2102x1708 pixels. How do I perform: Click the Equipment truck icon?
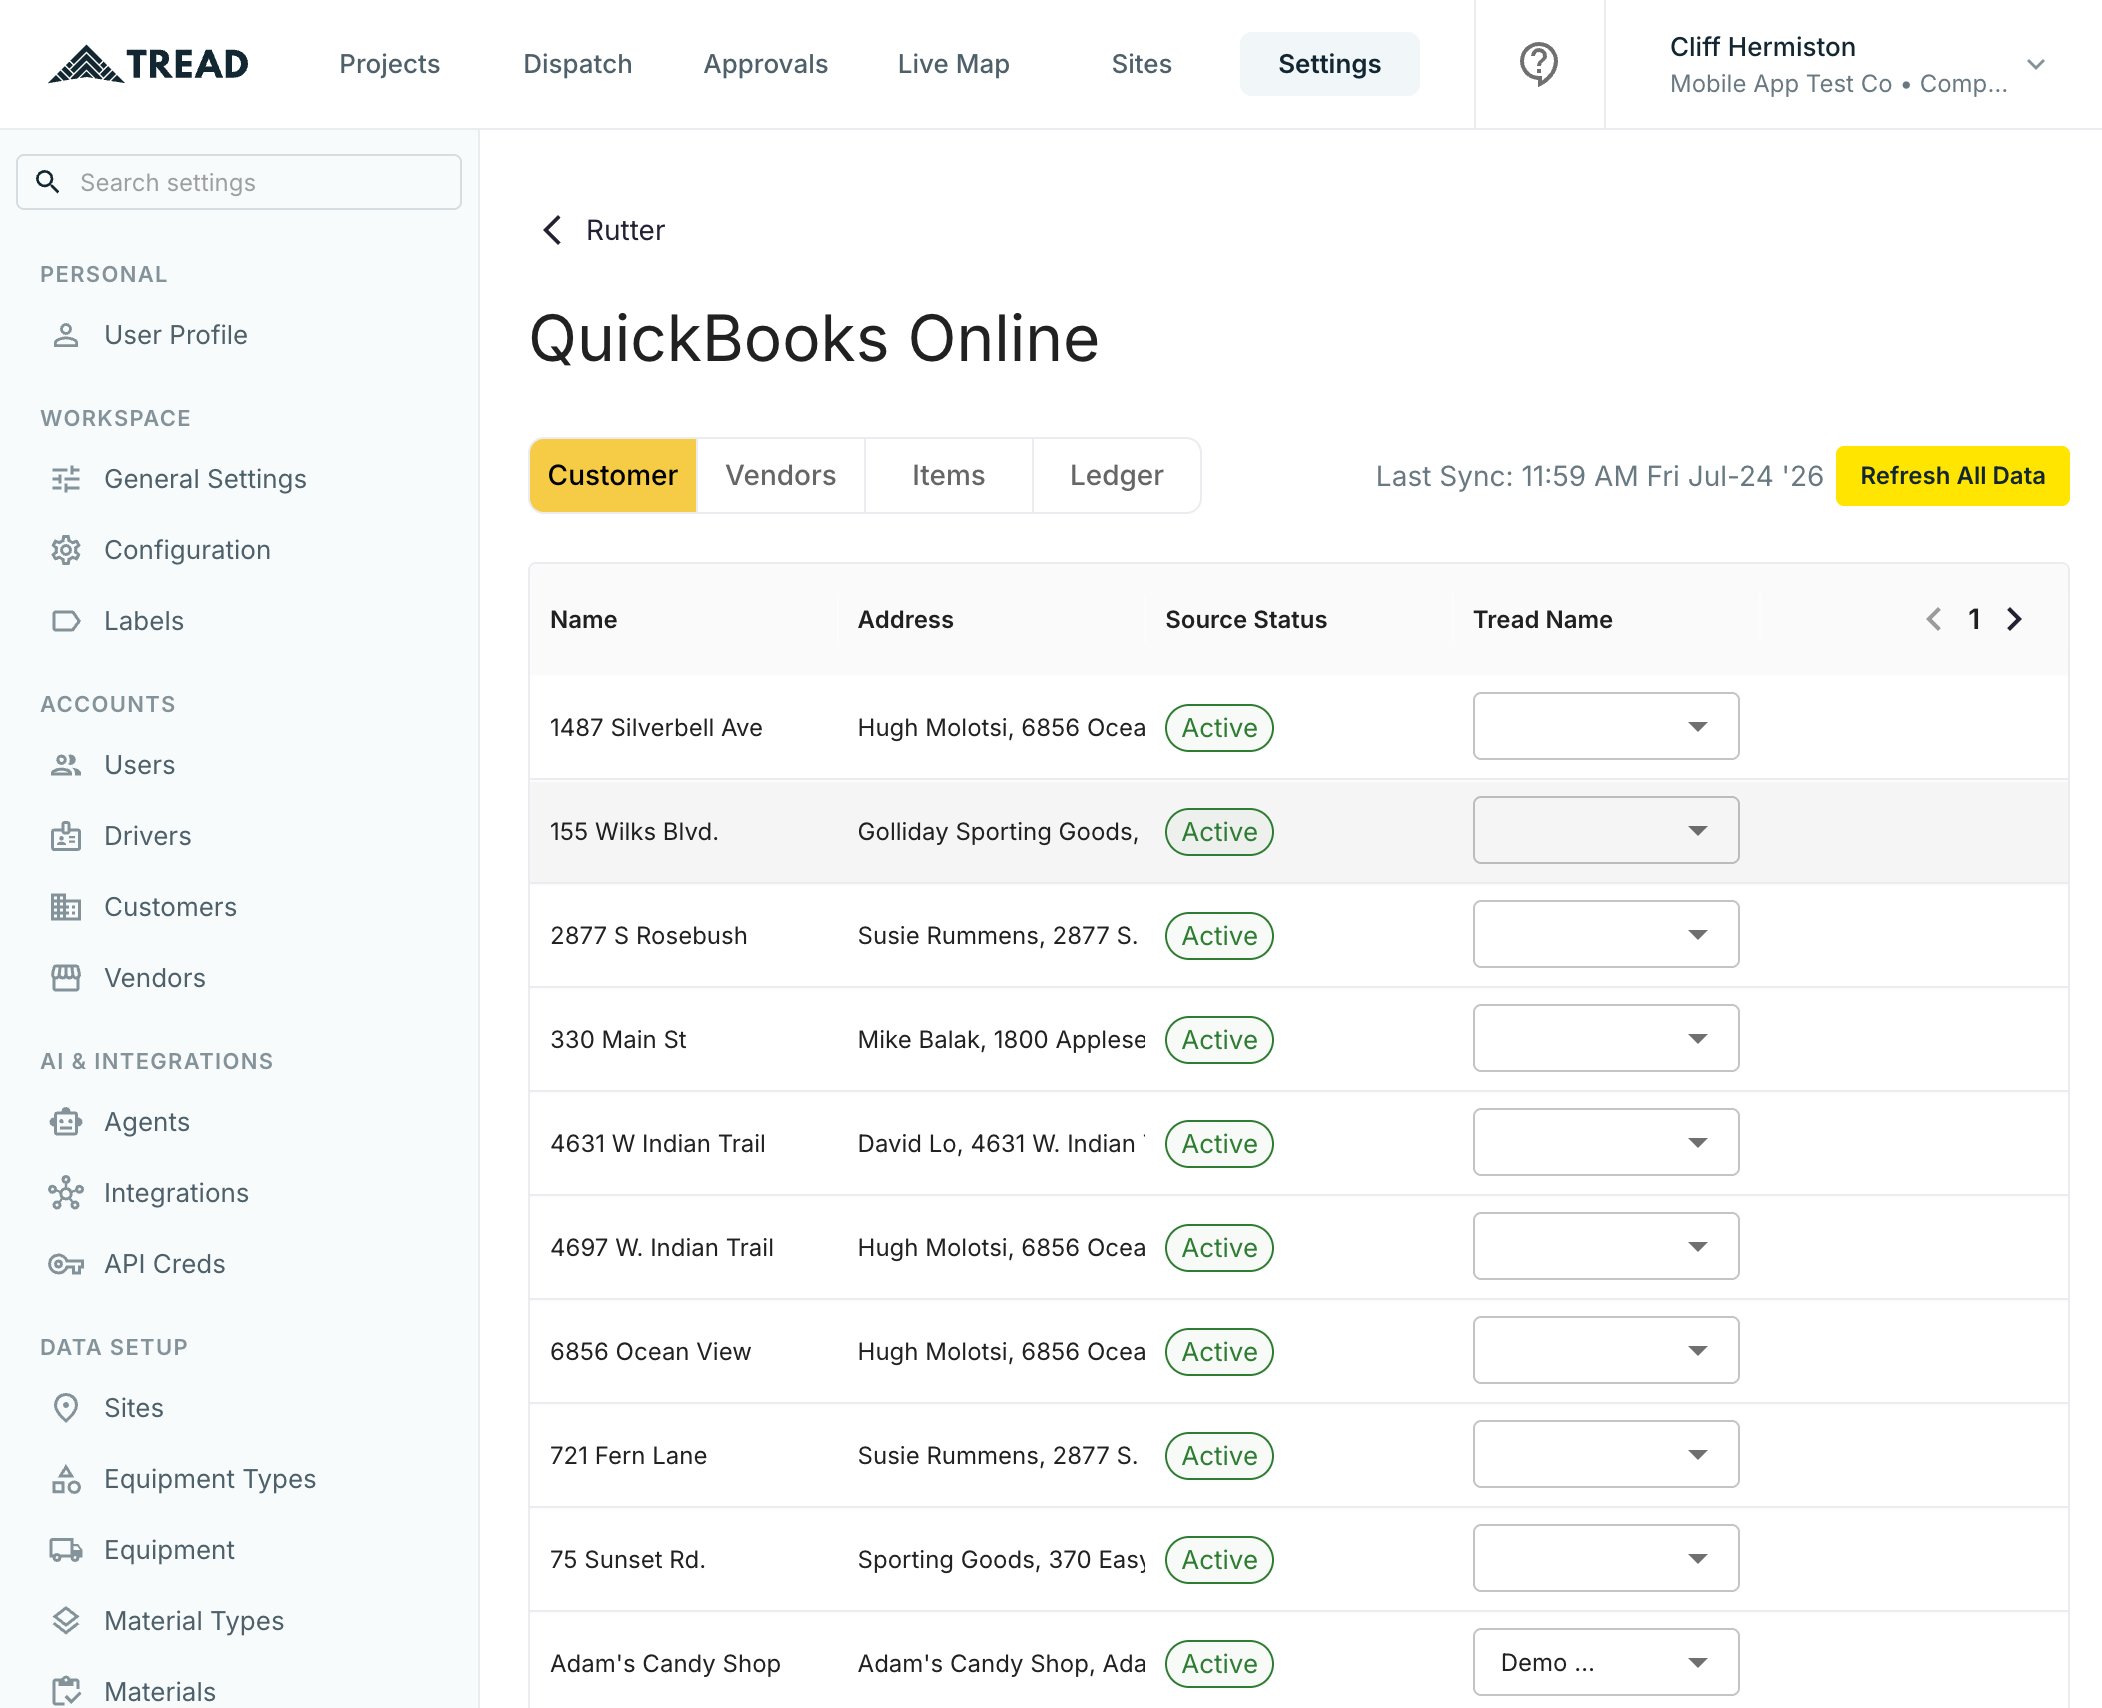pos(66,1550)
